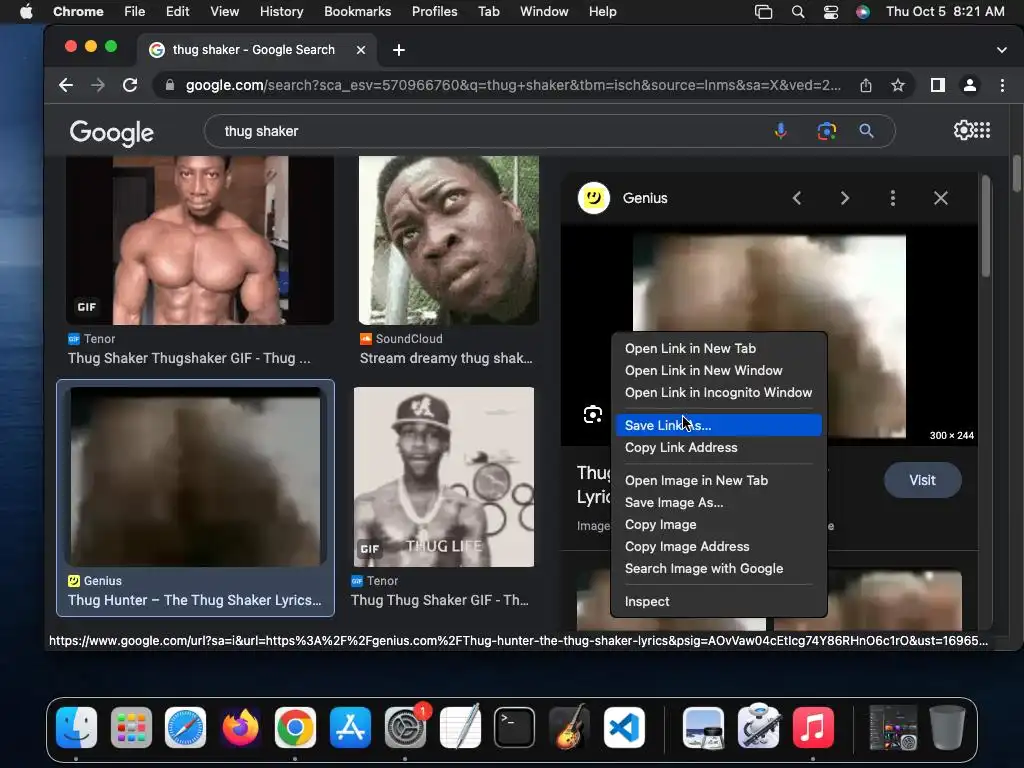Choose Save Image As...
The height and width of the screenshot is (768, 1024).
click(x=718, y=502)
